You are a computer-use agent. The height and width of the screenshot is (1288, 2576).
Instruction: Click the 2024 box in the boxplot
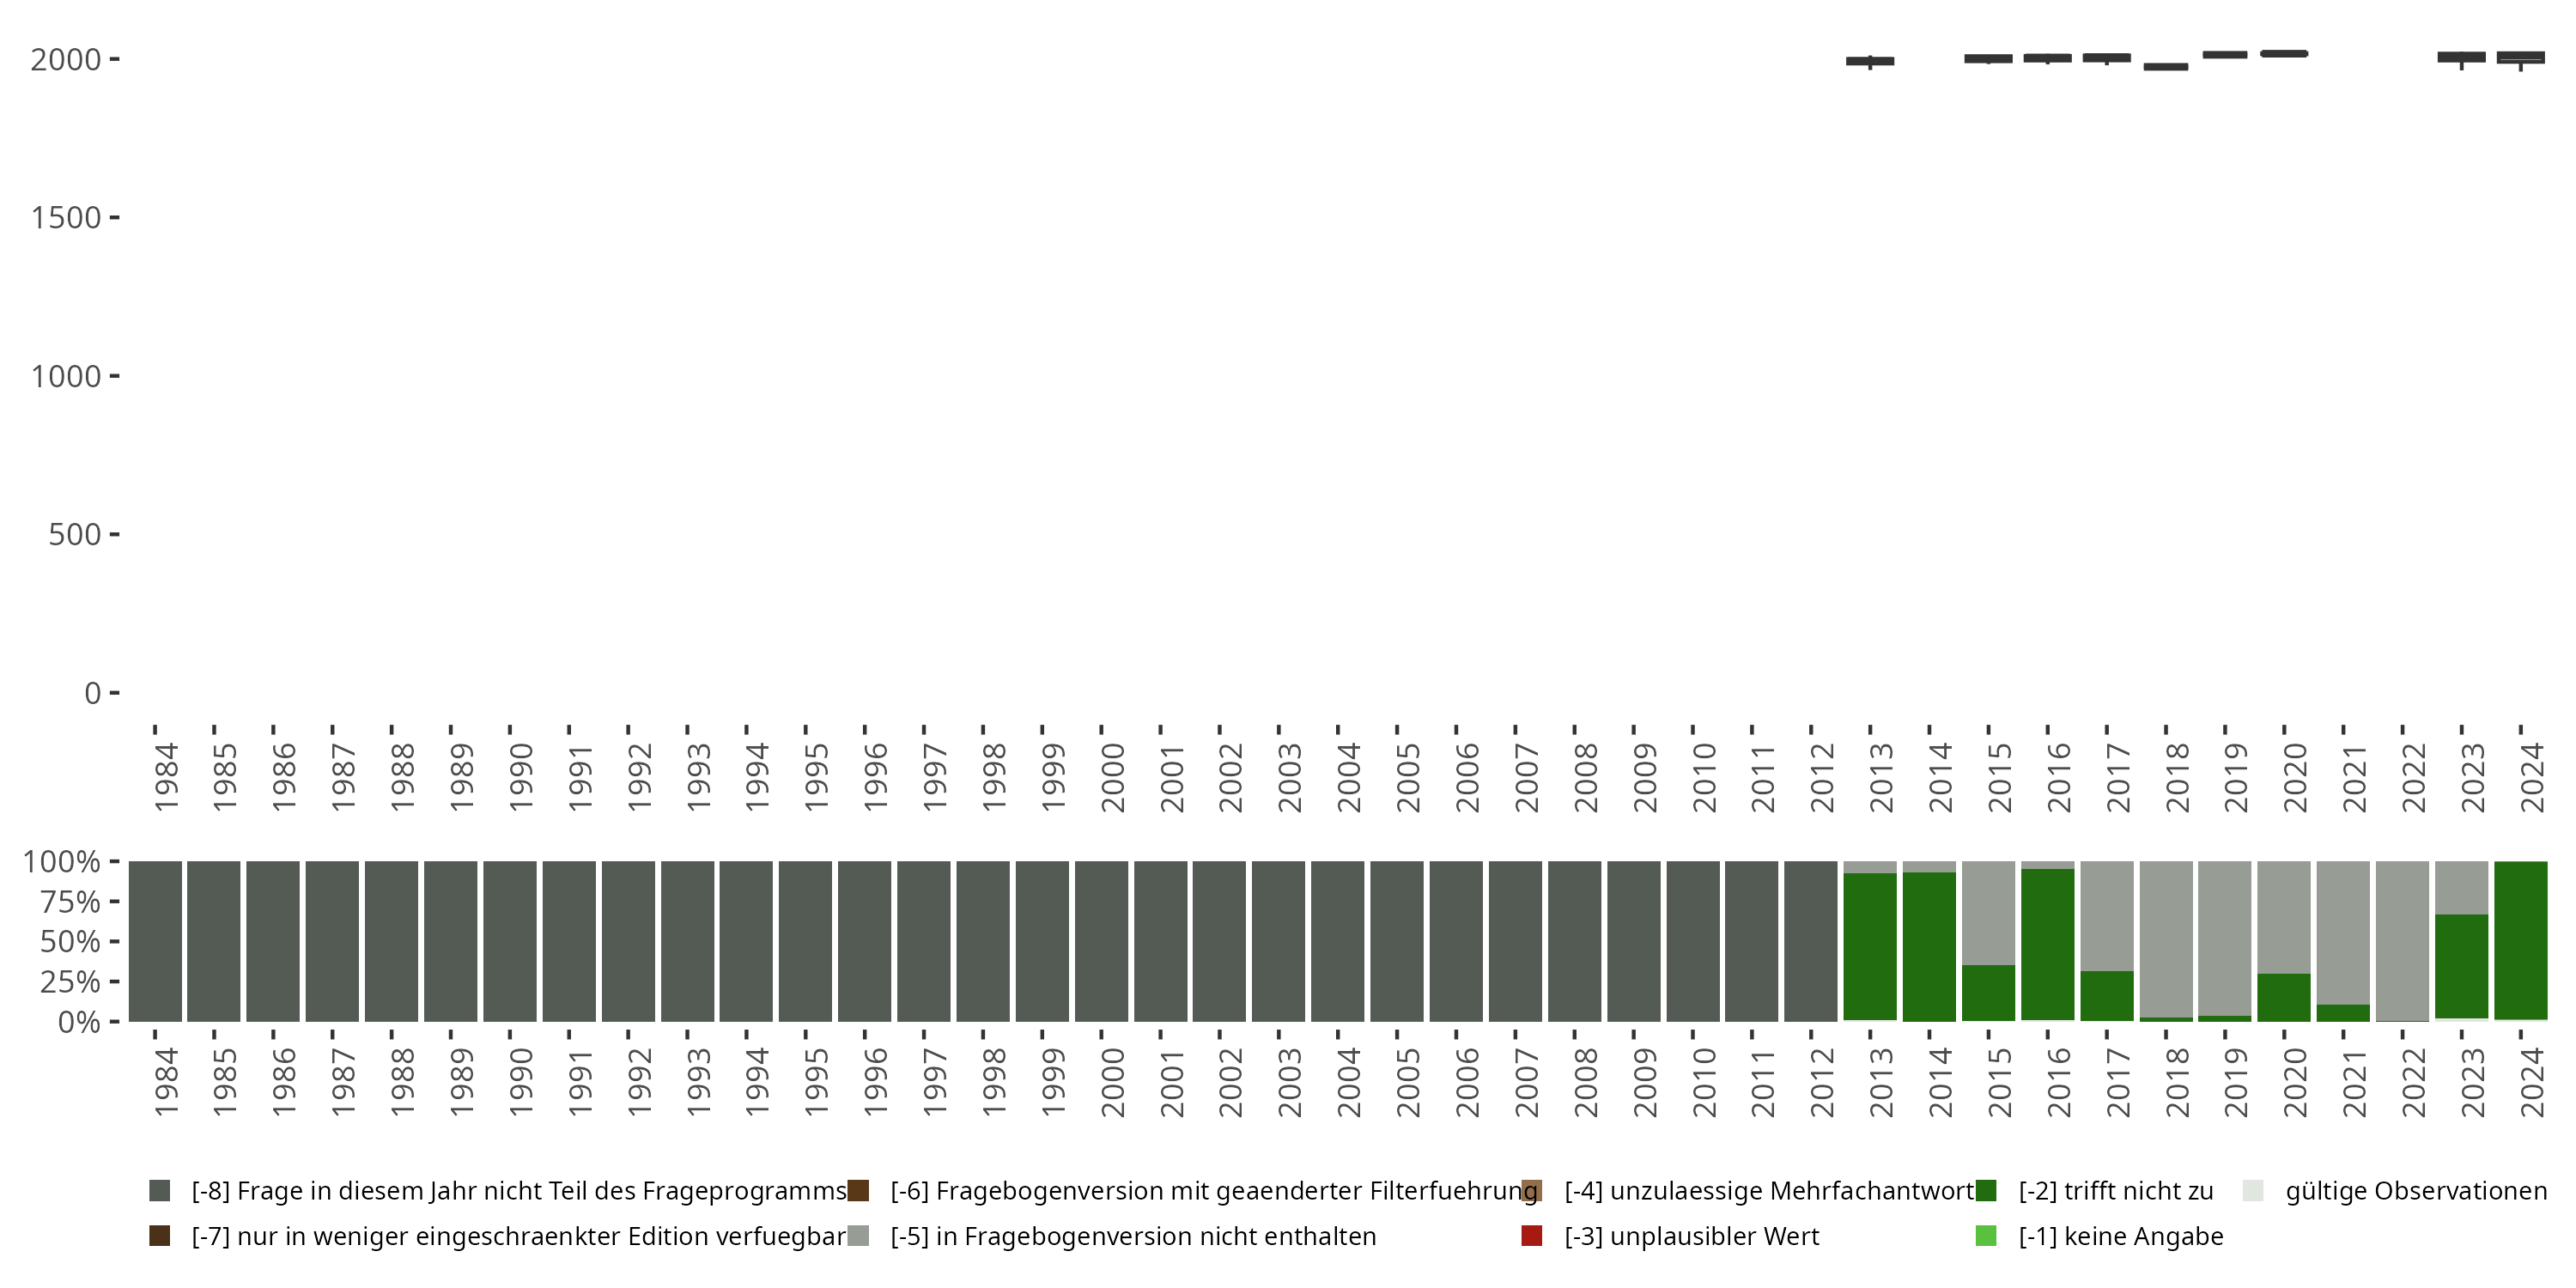2520,57
